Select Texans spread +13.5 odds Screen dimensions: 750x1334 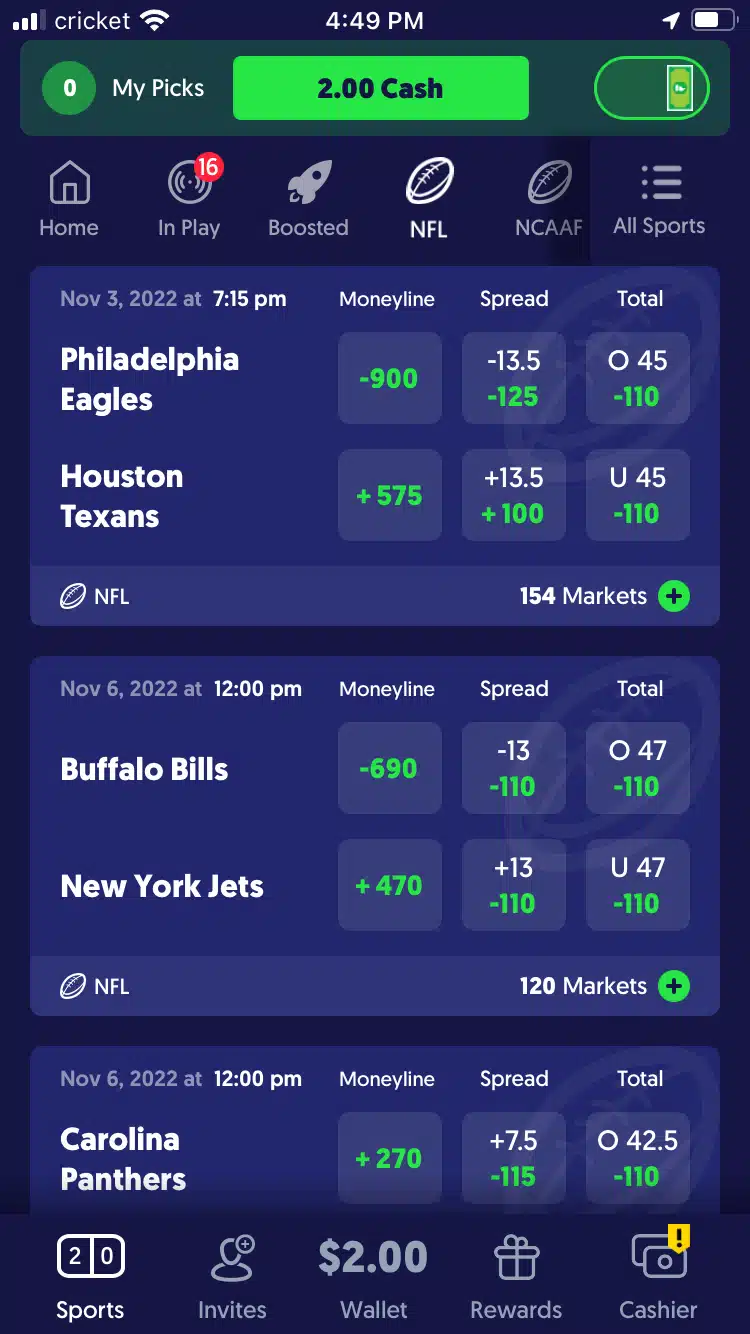(514, 495)
